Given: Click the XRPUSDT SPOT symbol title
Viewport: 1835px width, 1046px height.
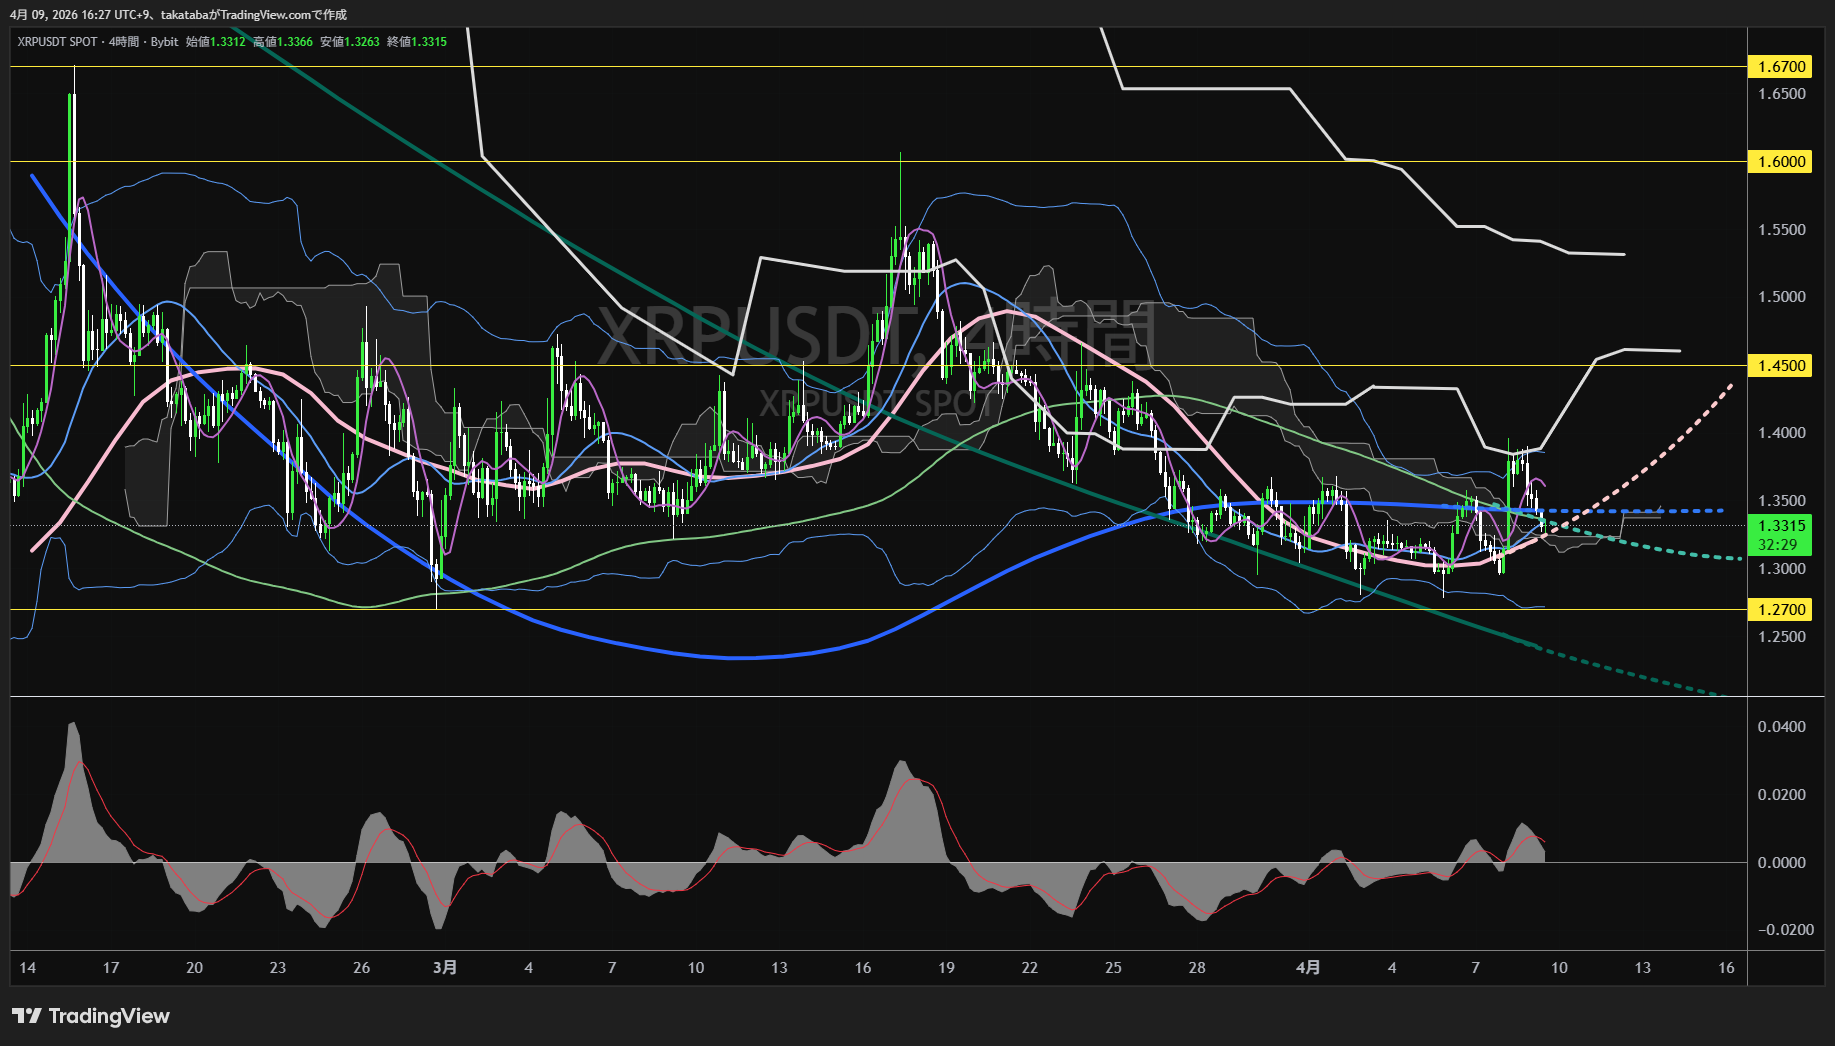Looking at the screenshot, I should point(57,42).
